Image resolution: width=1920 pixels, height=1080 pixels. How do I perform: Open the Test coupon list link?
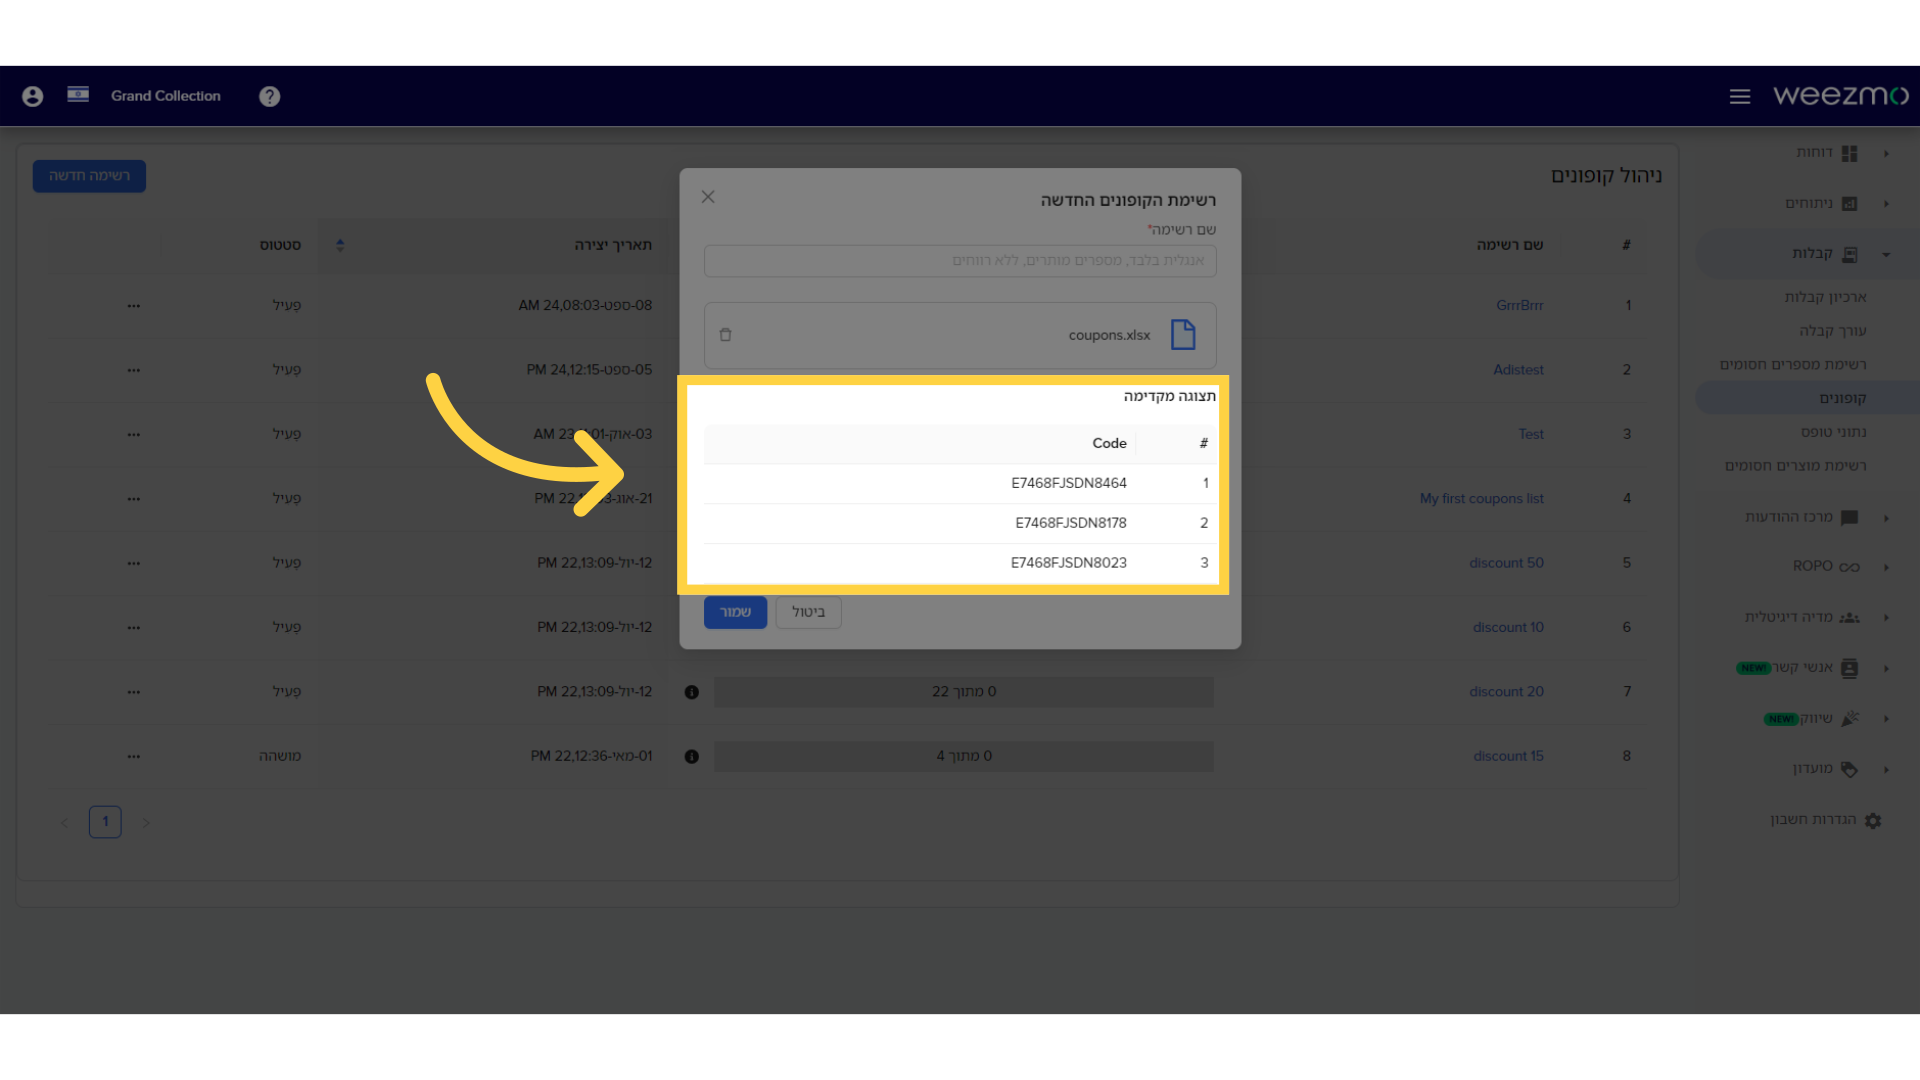1531,434
